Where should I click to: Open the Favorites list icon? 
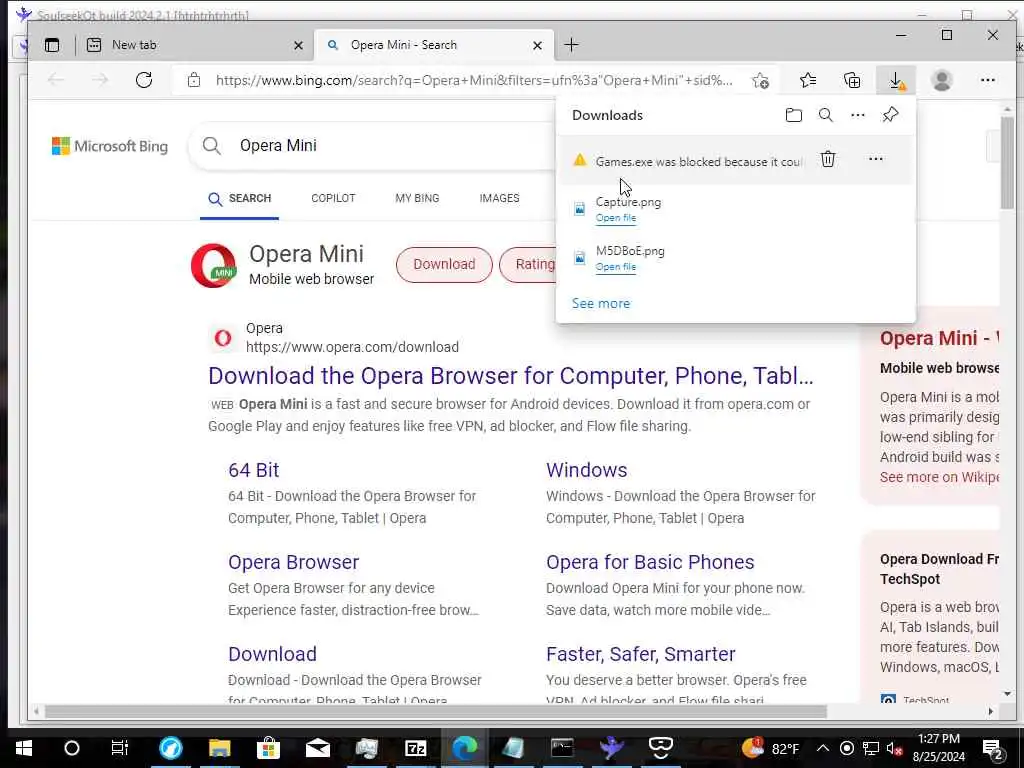click(808, 80)
